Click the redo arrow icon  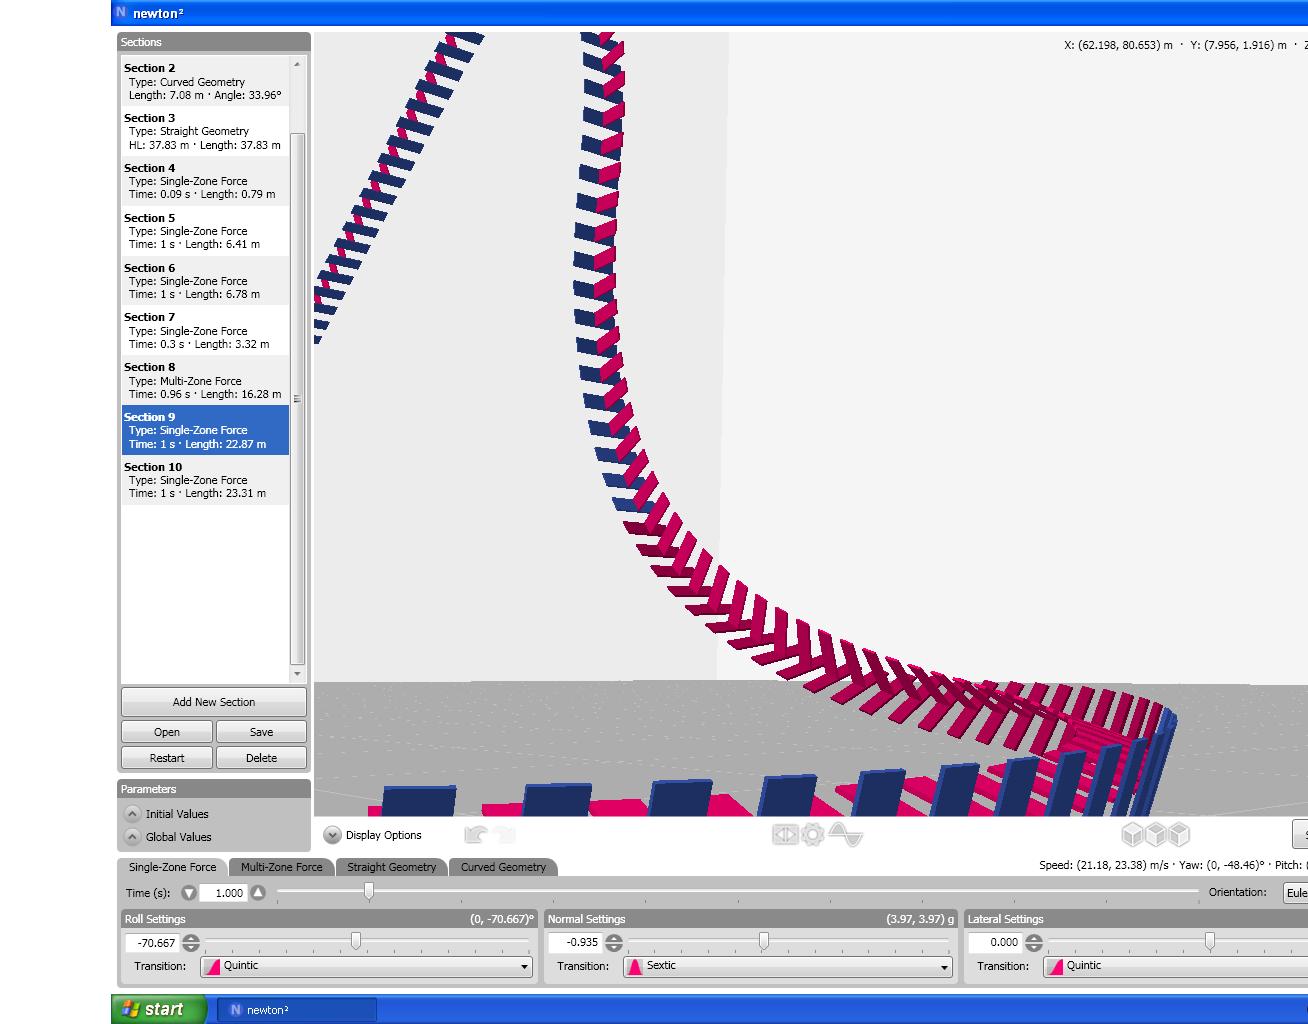click(x=505, y=835)
